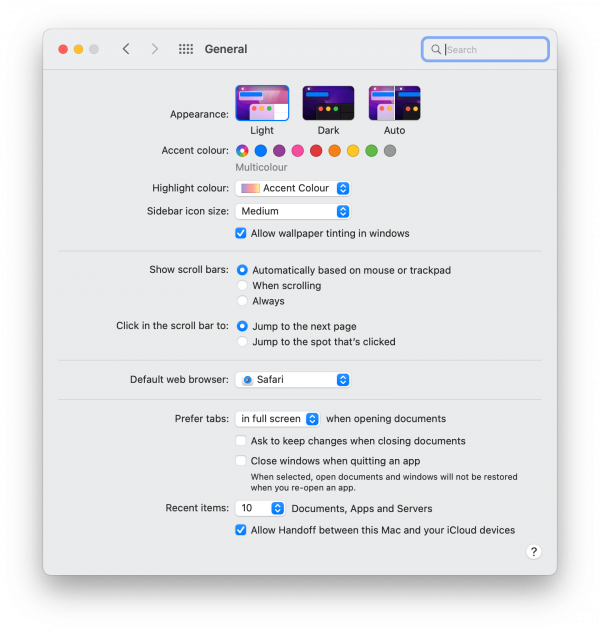Image resolution: width=600 pixels, height=632 pixels.
Task: Click the General window title
Action: pyautogui.click(x=226, y=49)
